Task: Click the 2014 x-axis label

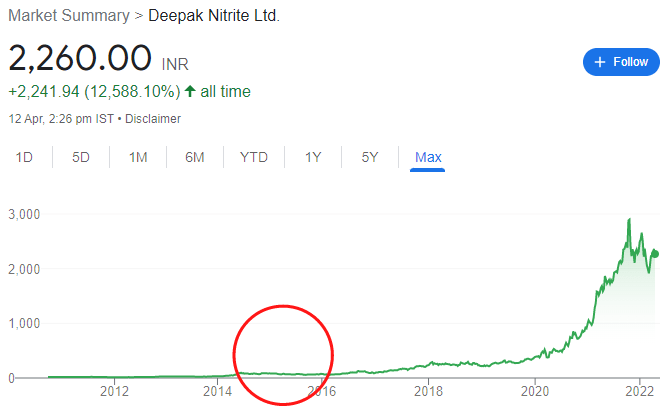Action: point(217,391)
